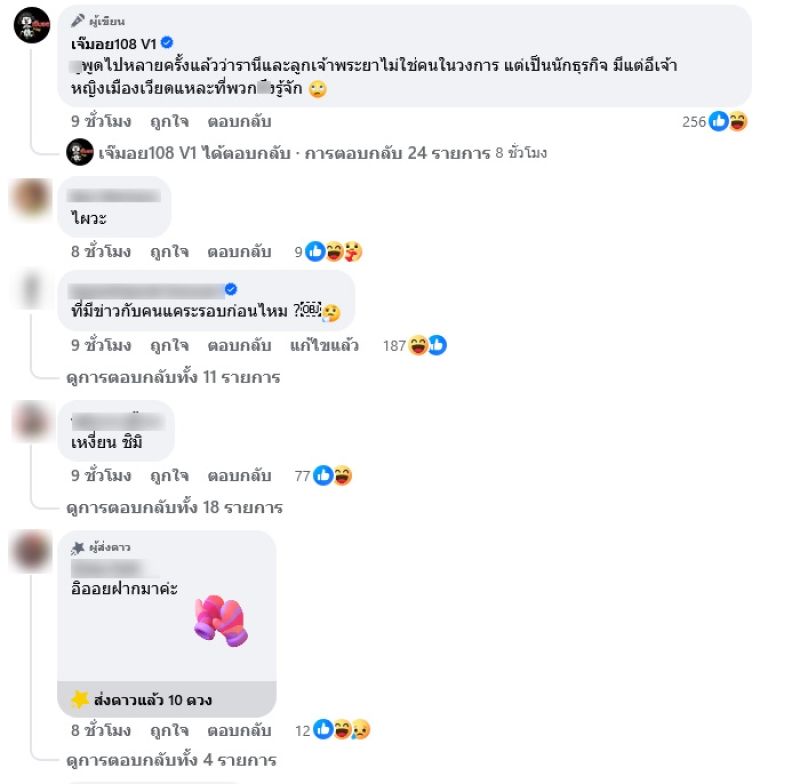Open the แก้ไขแล้ว edit history link
Image resolution: width=800 pixels, height=784 pixels.
point(324,345)
